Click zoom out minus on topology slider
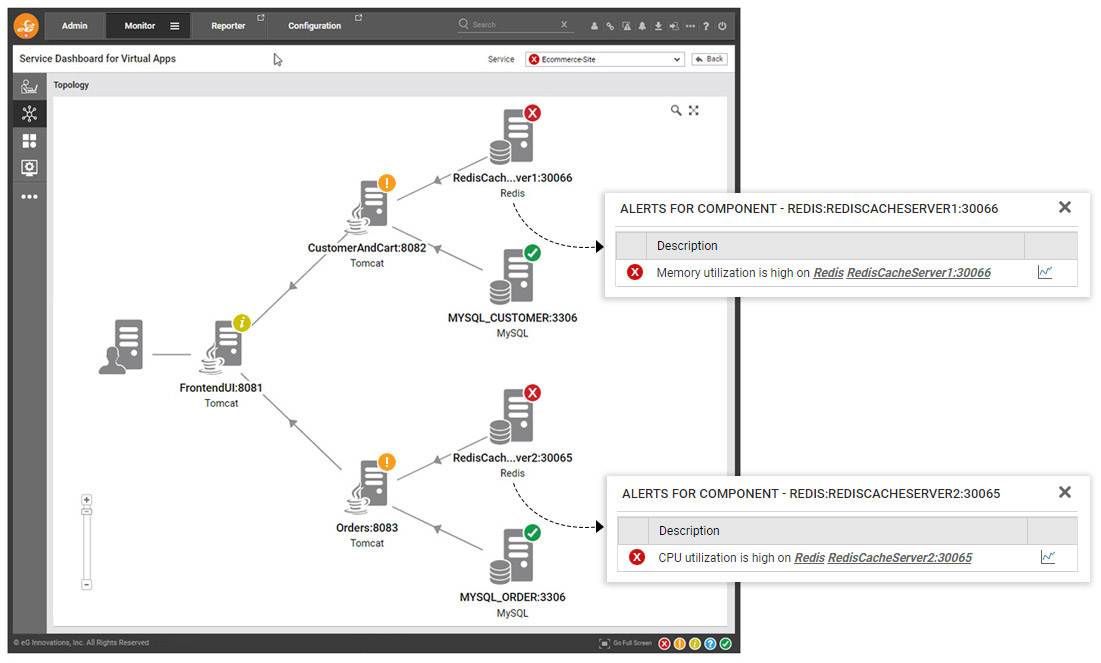 [x=86, y=584]
